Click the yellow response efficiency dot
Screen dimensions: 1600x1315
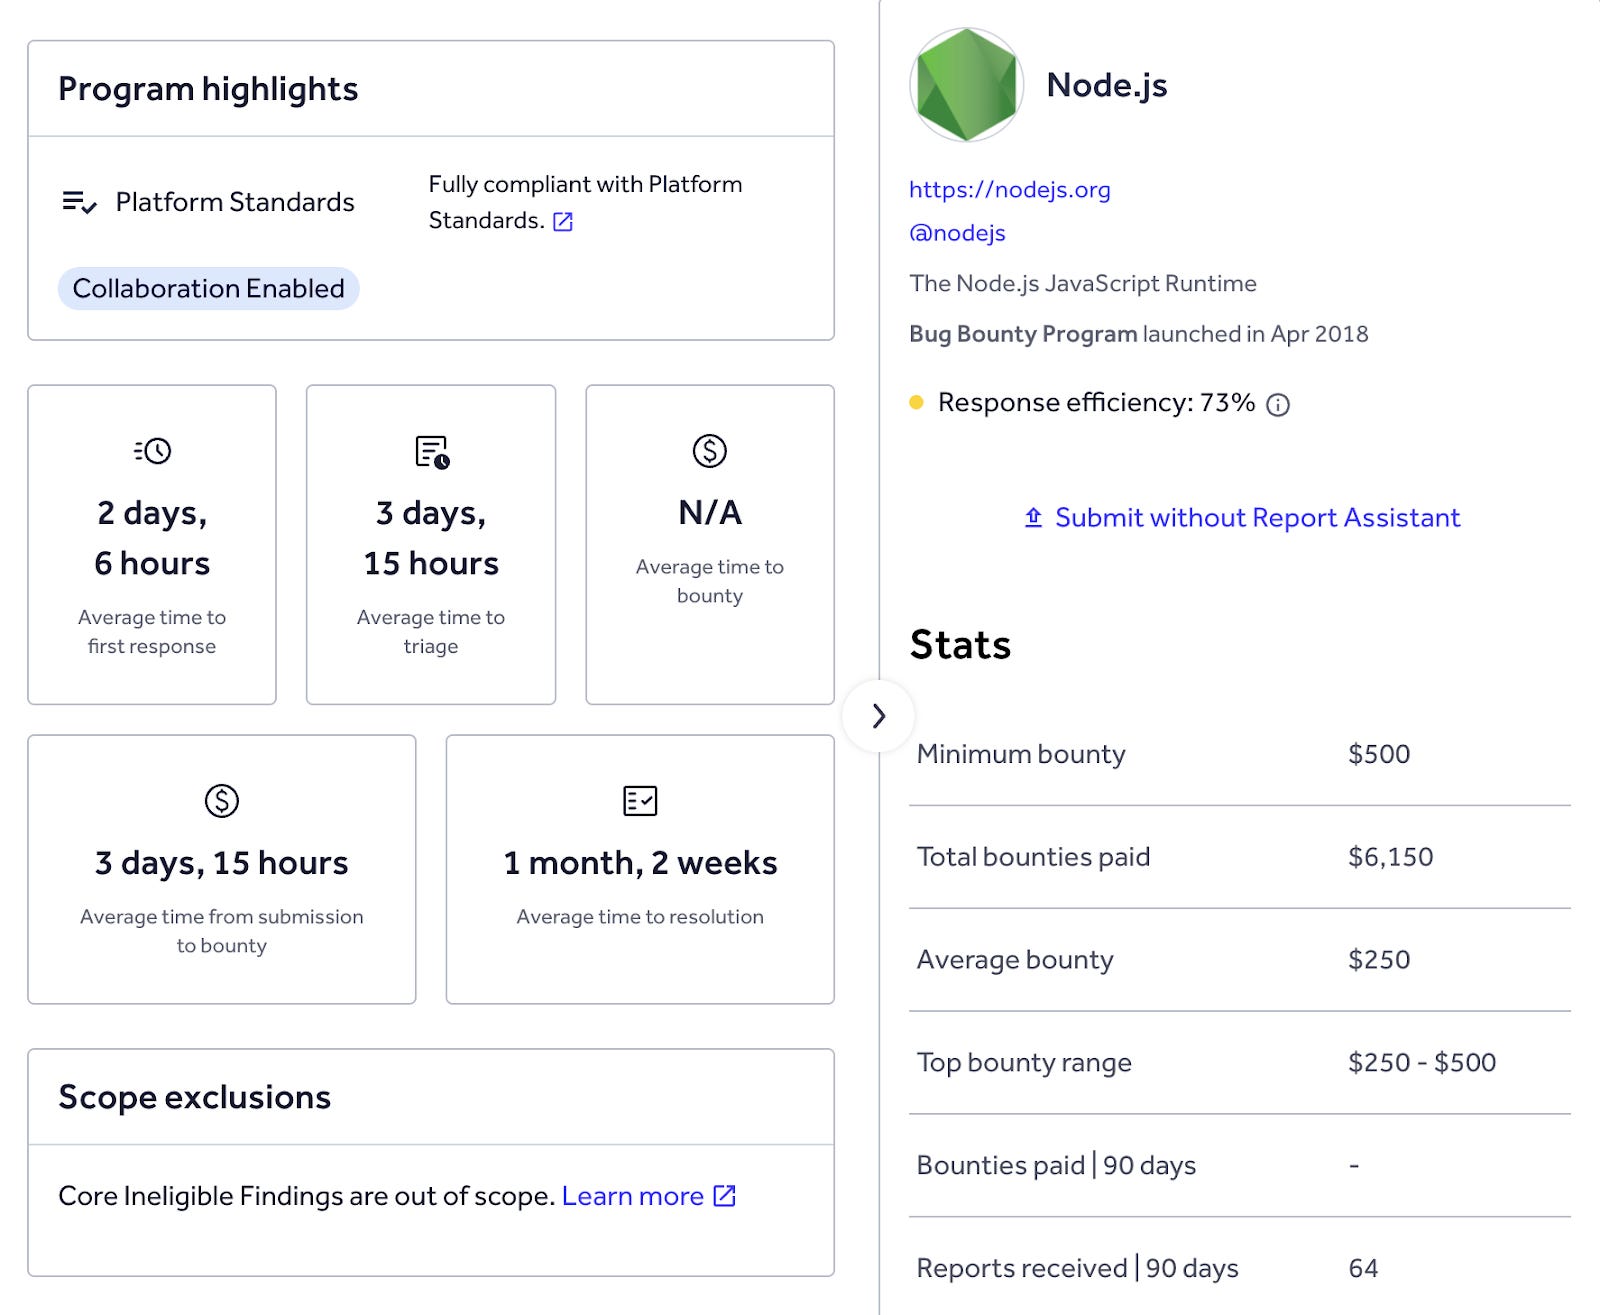[x=916, y=402]
